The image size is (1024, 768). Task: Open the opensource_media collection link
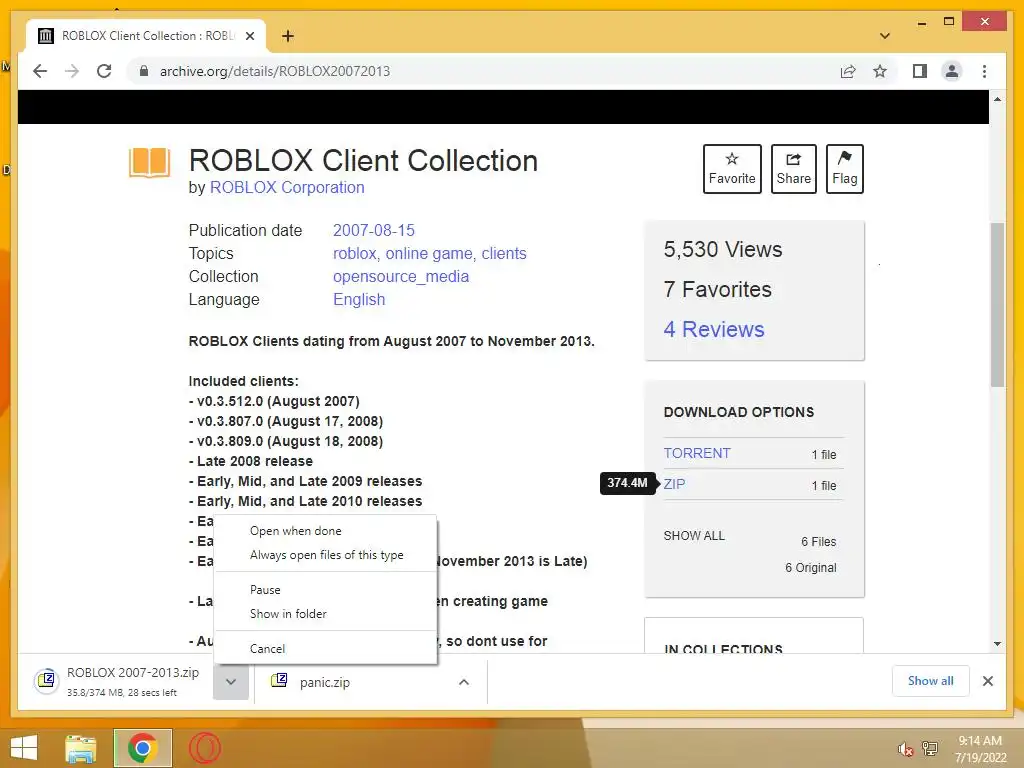401,277
